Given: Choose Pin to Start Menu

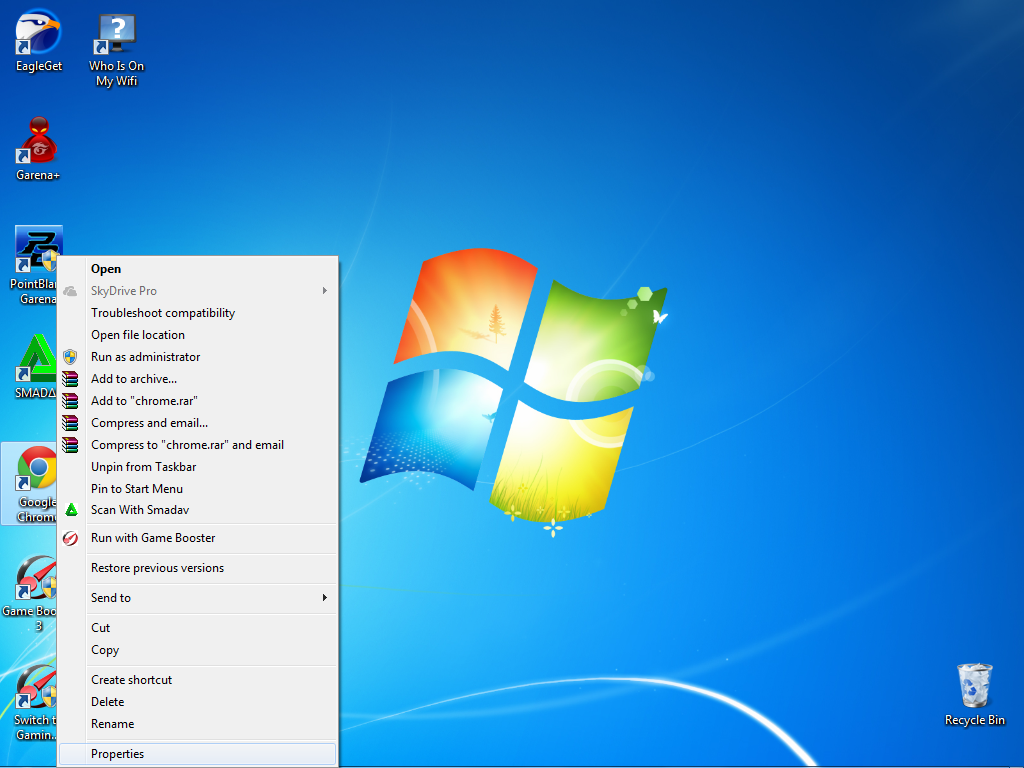Looking at the screenshot, I should (x=198, y=488).
